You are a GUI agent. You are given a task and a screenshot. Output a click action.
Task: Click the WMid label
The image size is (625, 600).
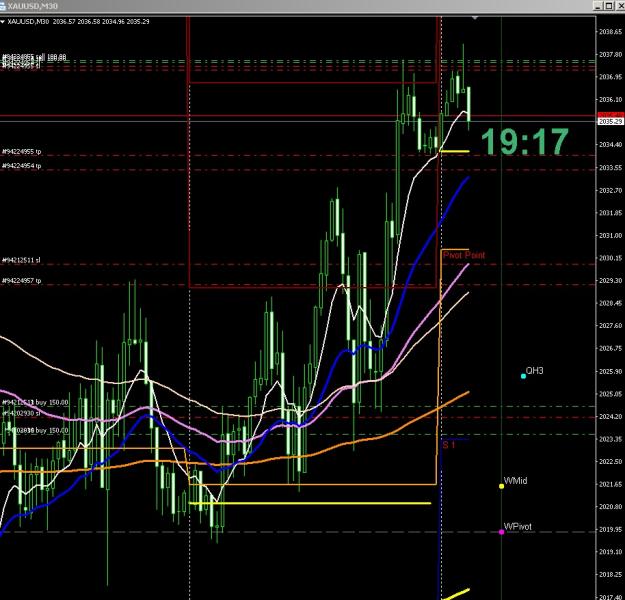[x=515, y=481]
